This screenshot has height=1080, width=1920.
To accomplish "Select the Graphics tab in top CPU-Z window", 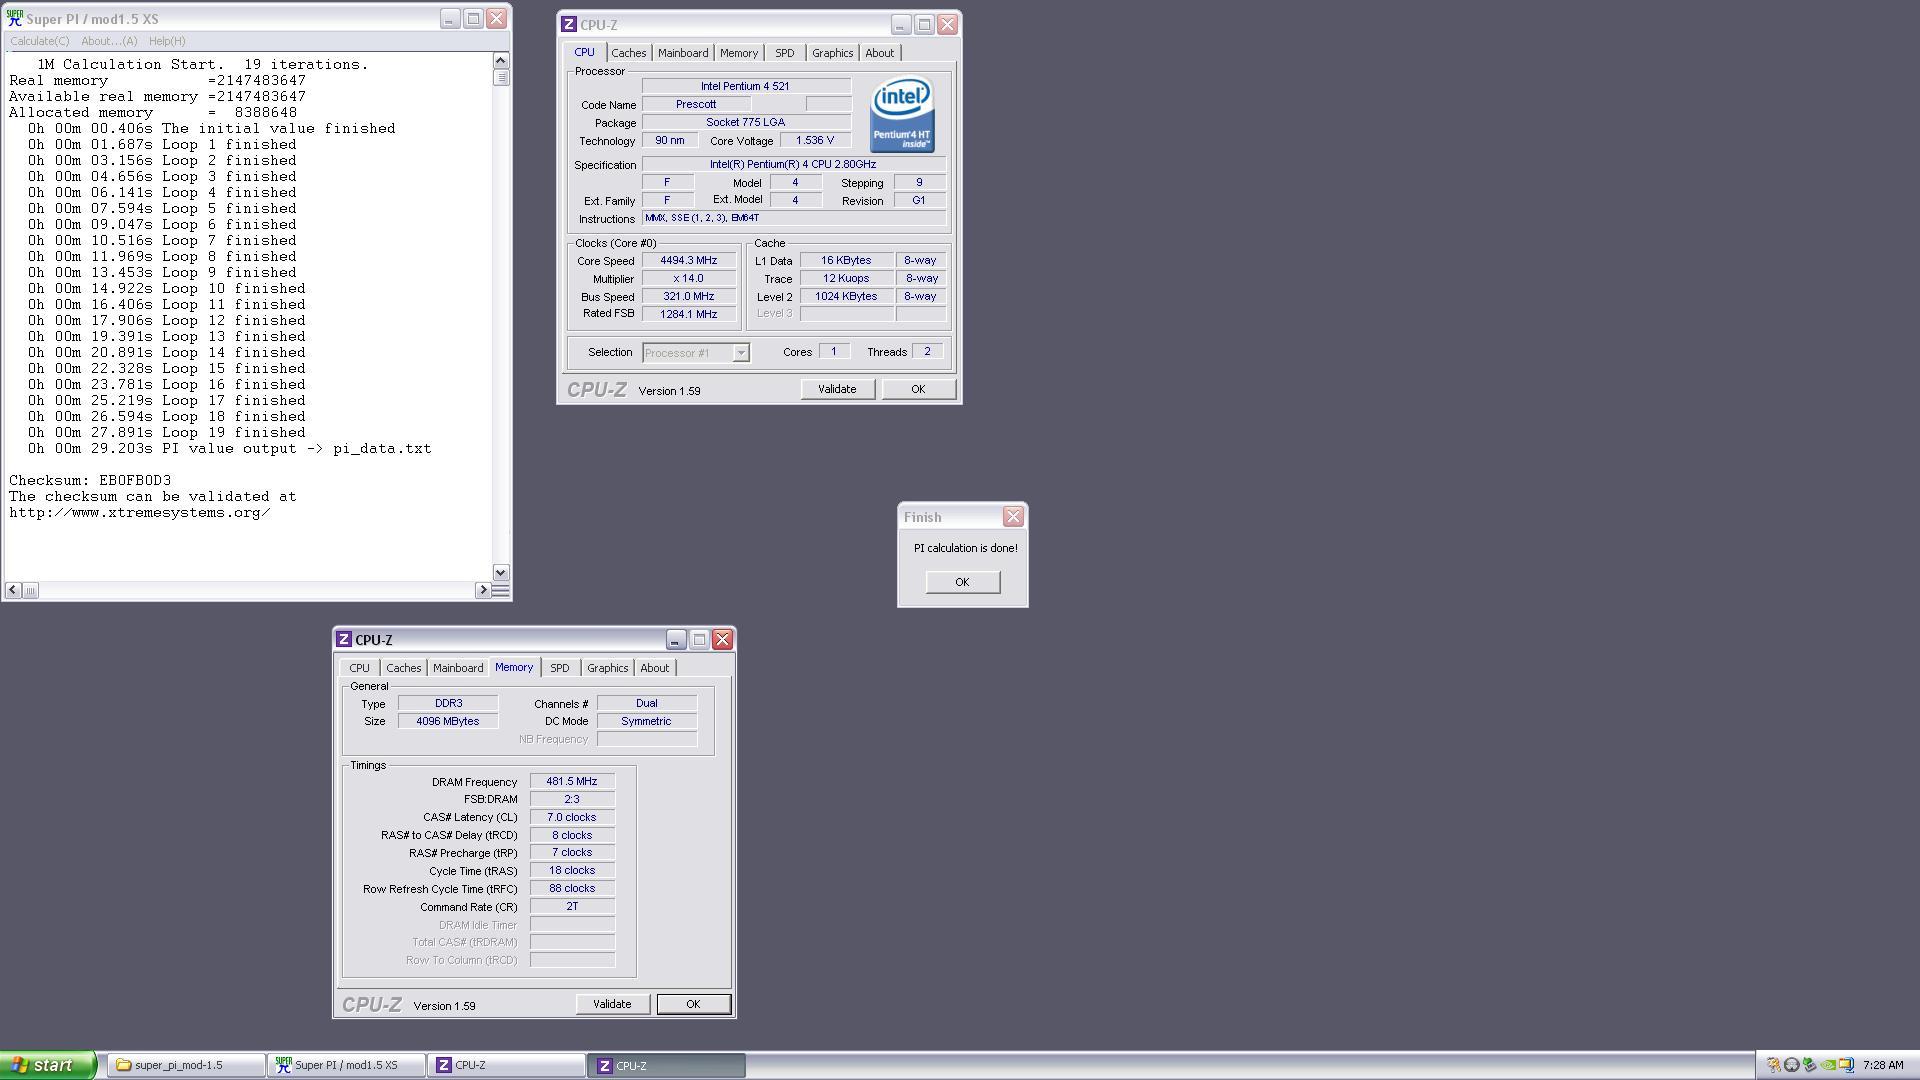I will click(832, 53).
